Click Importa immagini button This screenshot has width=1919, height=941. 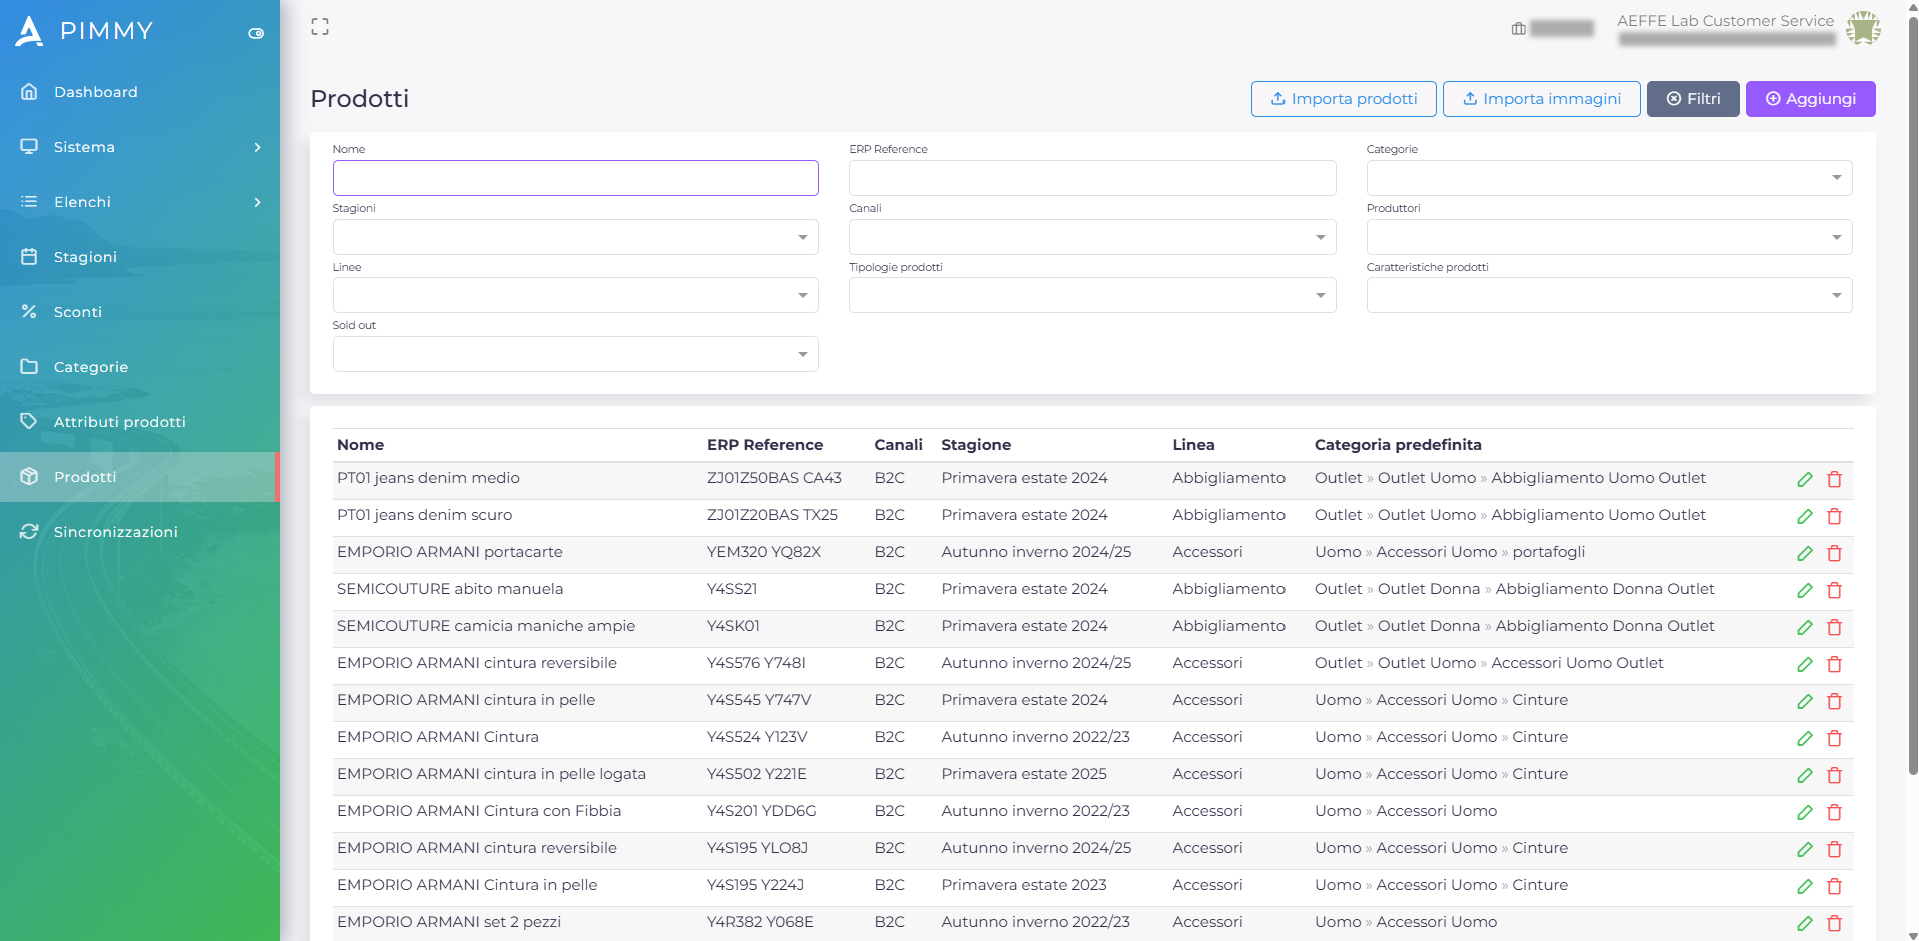[1541, 99]
